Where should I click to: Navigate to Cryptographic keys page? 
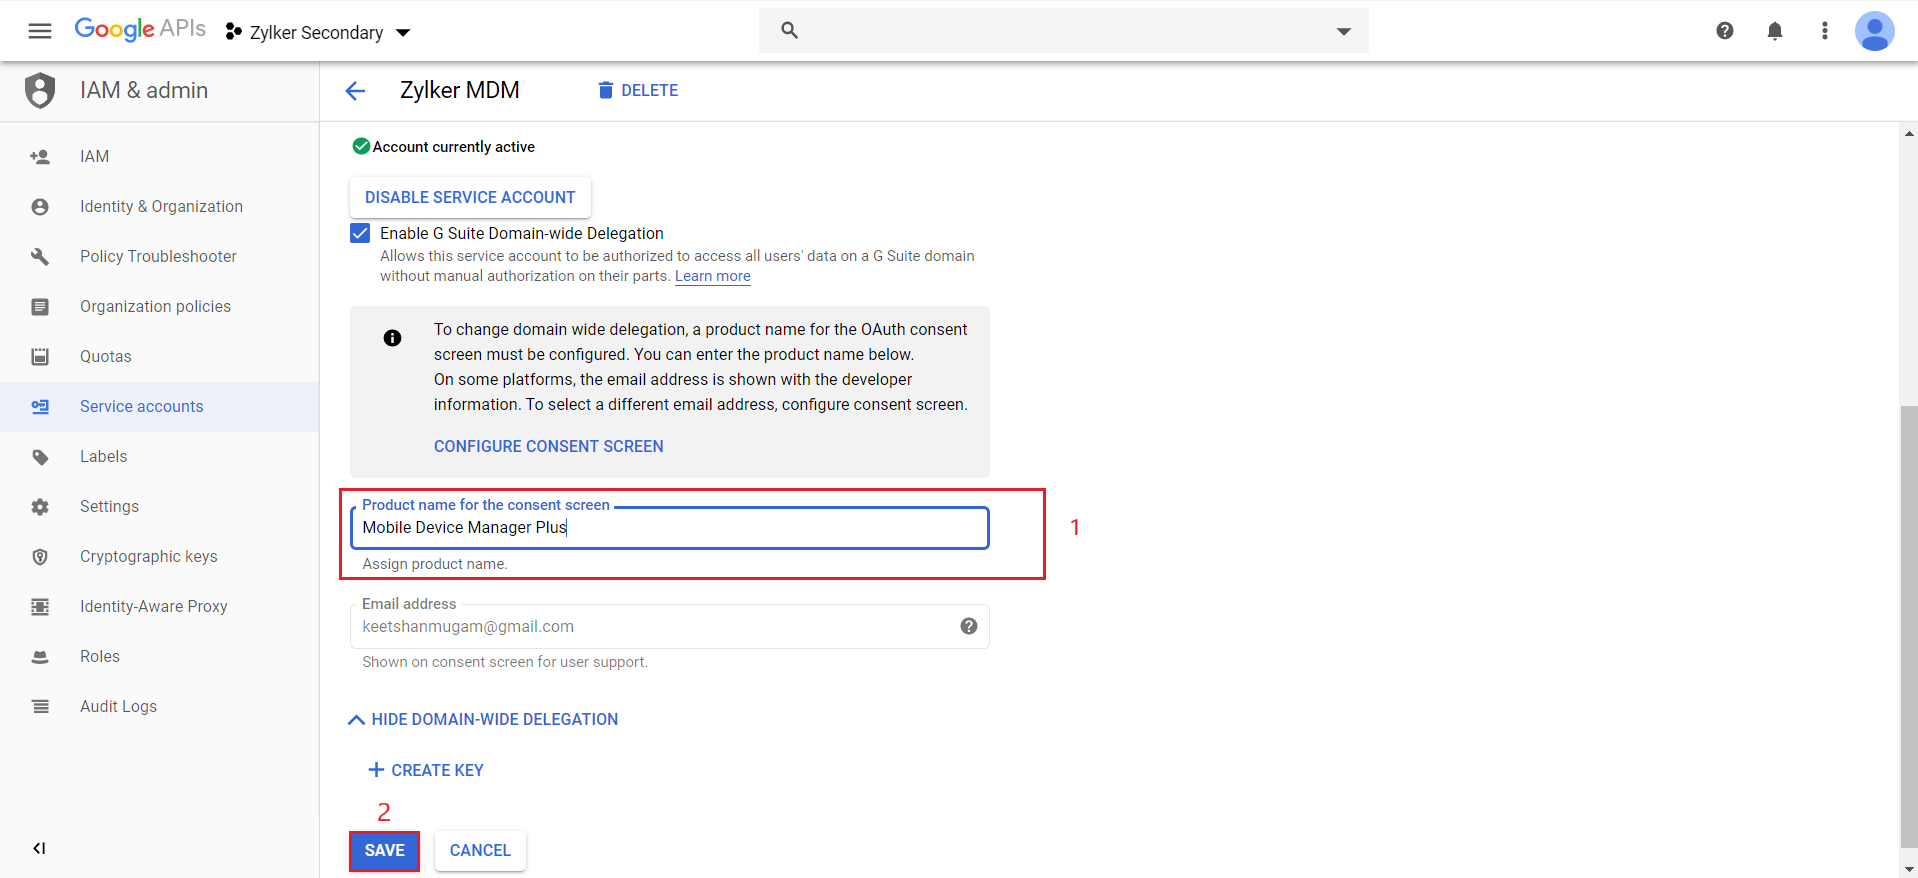click(x=148, y=556)
